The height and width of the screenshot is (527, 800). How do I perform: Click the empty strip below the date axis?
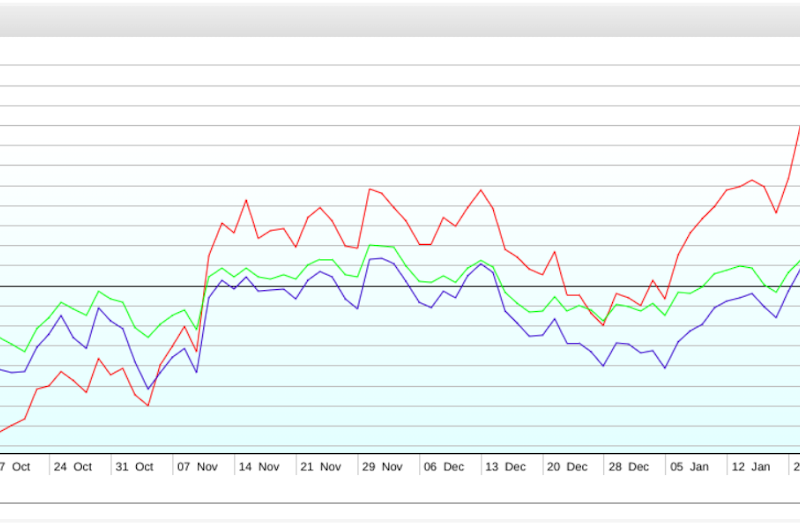pyautogui.click(x=400, y=490)
